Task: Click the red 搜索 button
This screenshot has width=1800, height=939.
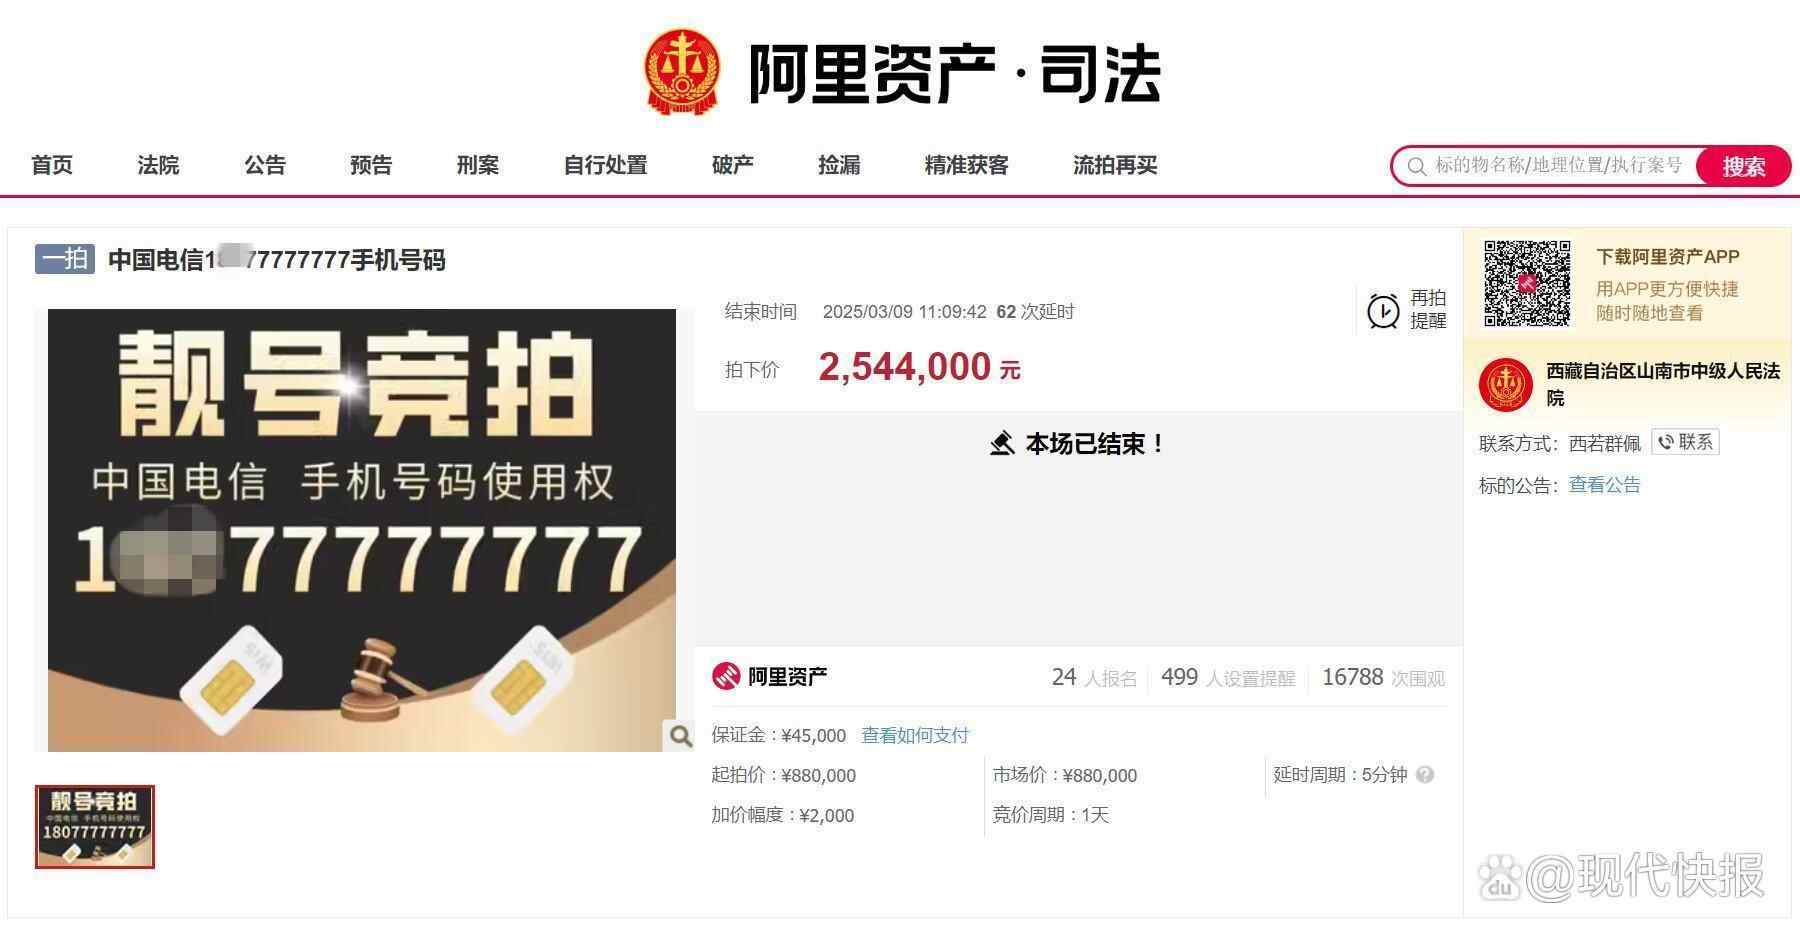Action: pos(1743,166)
